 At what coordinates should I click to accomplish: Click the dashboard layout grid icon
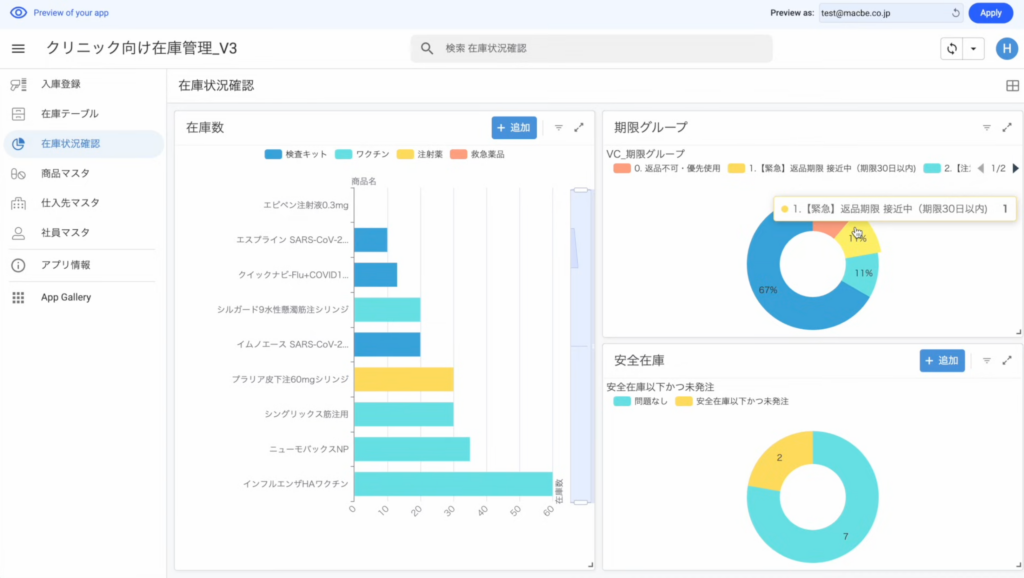(1012, 86)
